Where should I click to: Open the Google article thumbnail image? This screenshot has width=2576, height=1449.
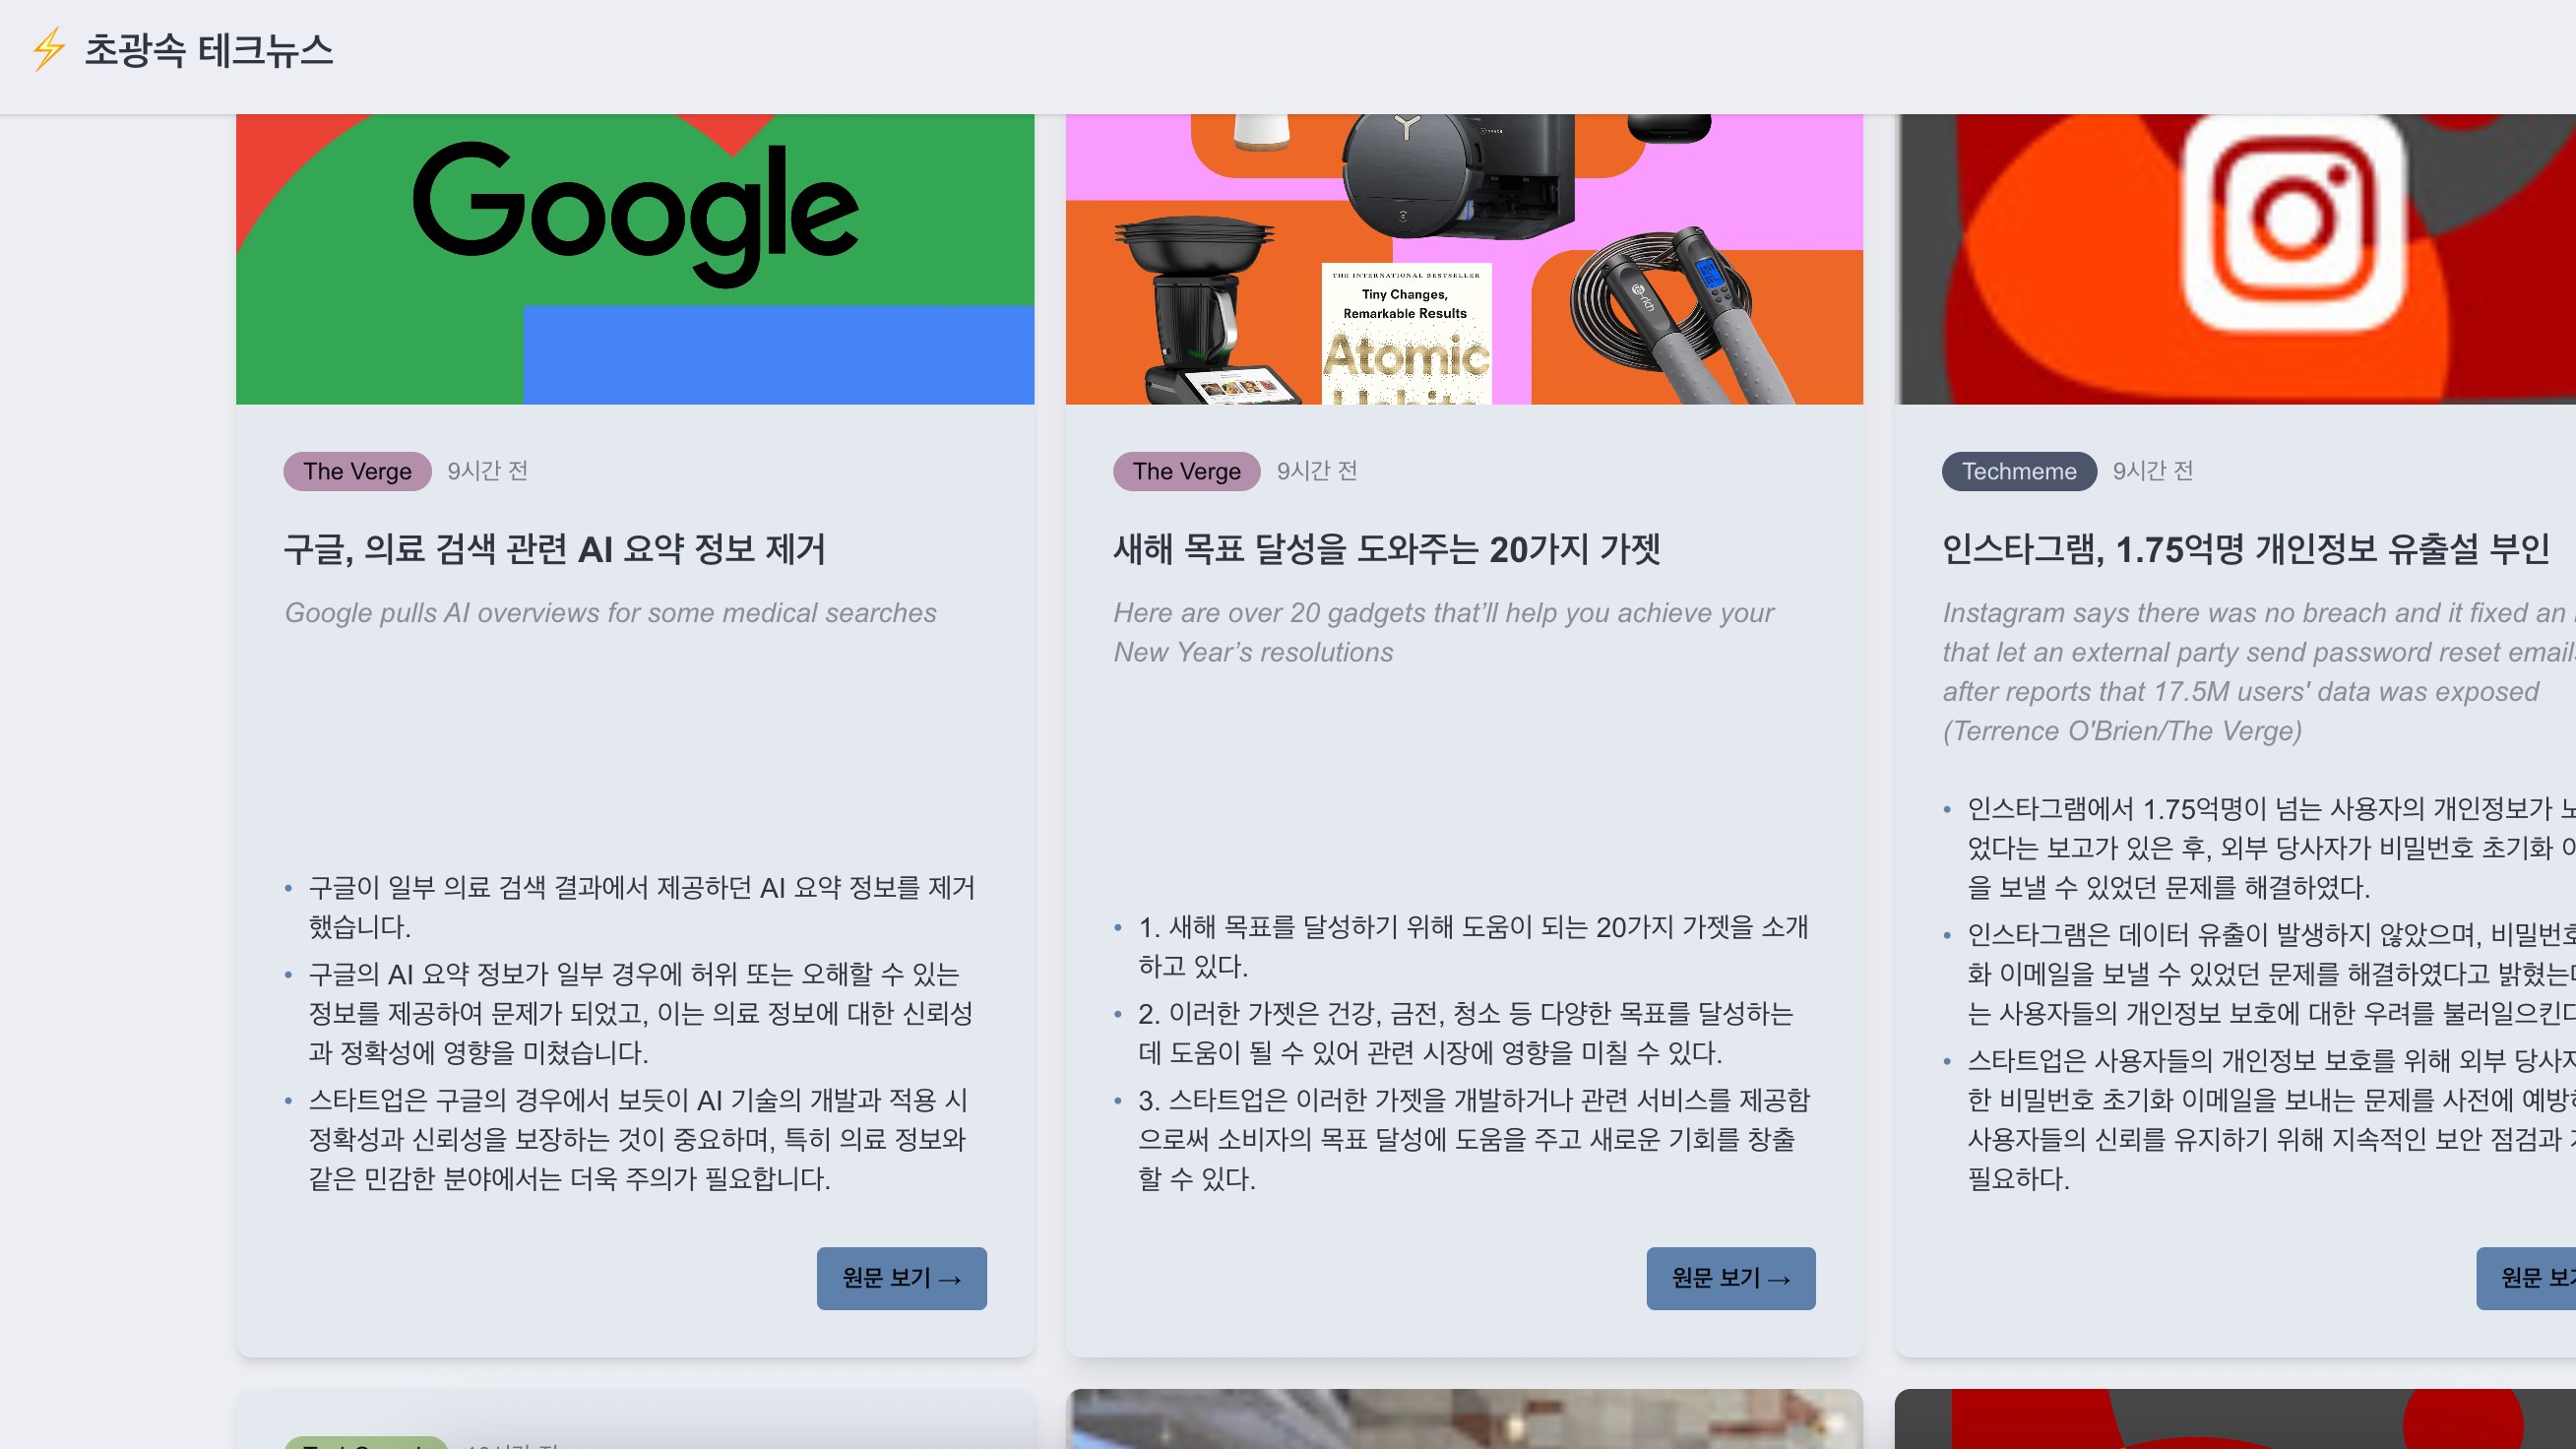point(635,258)
